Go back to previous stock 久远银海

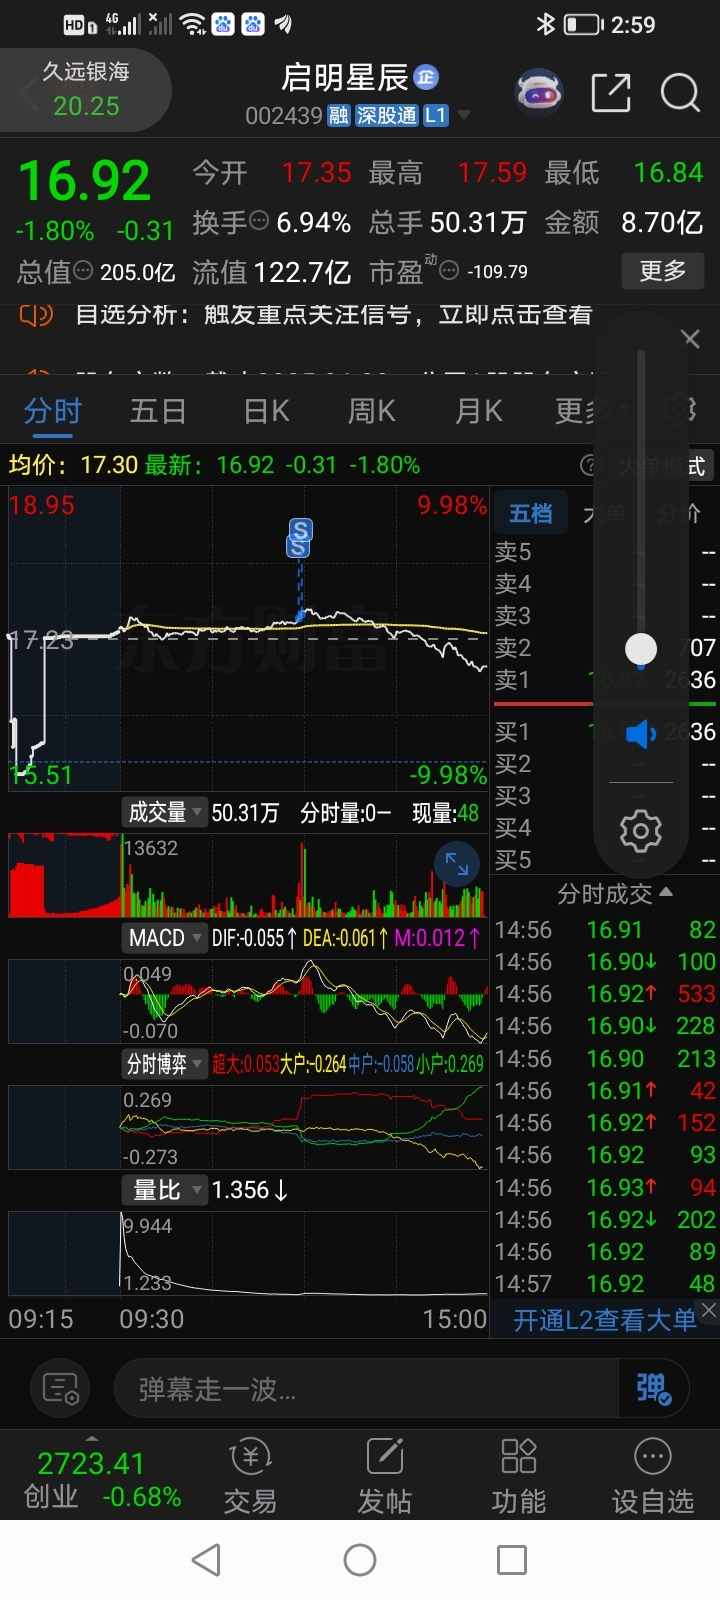[x=85, y=89]
